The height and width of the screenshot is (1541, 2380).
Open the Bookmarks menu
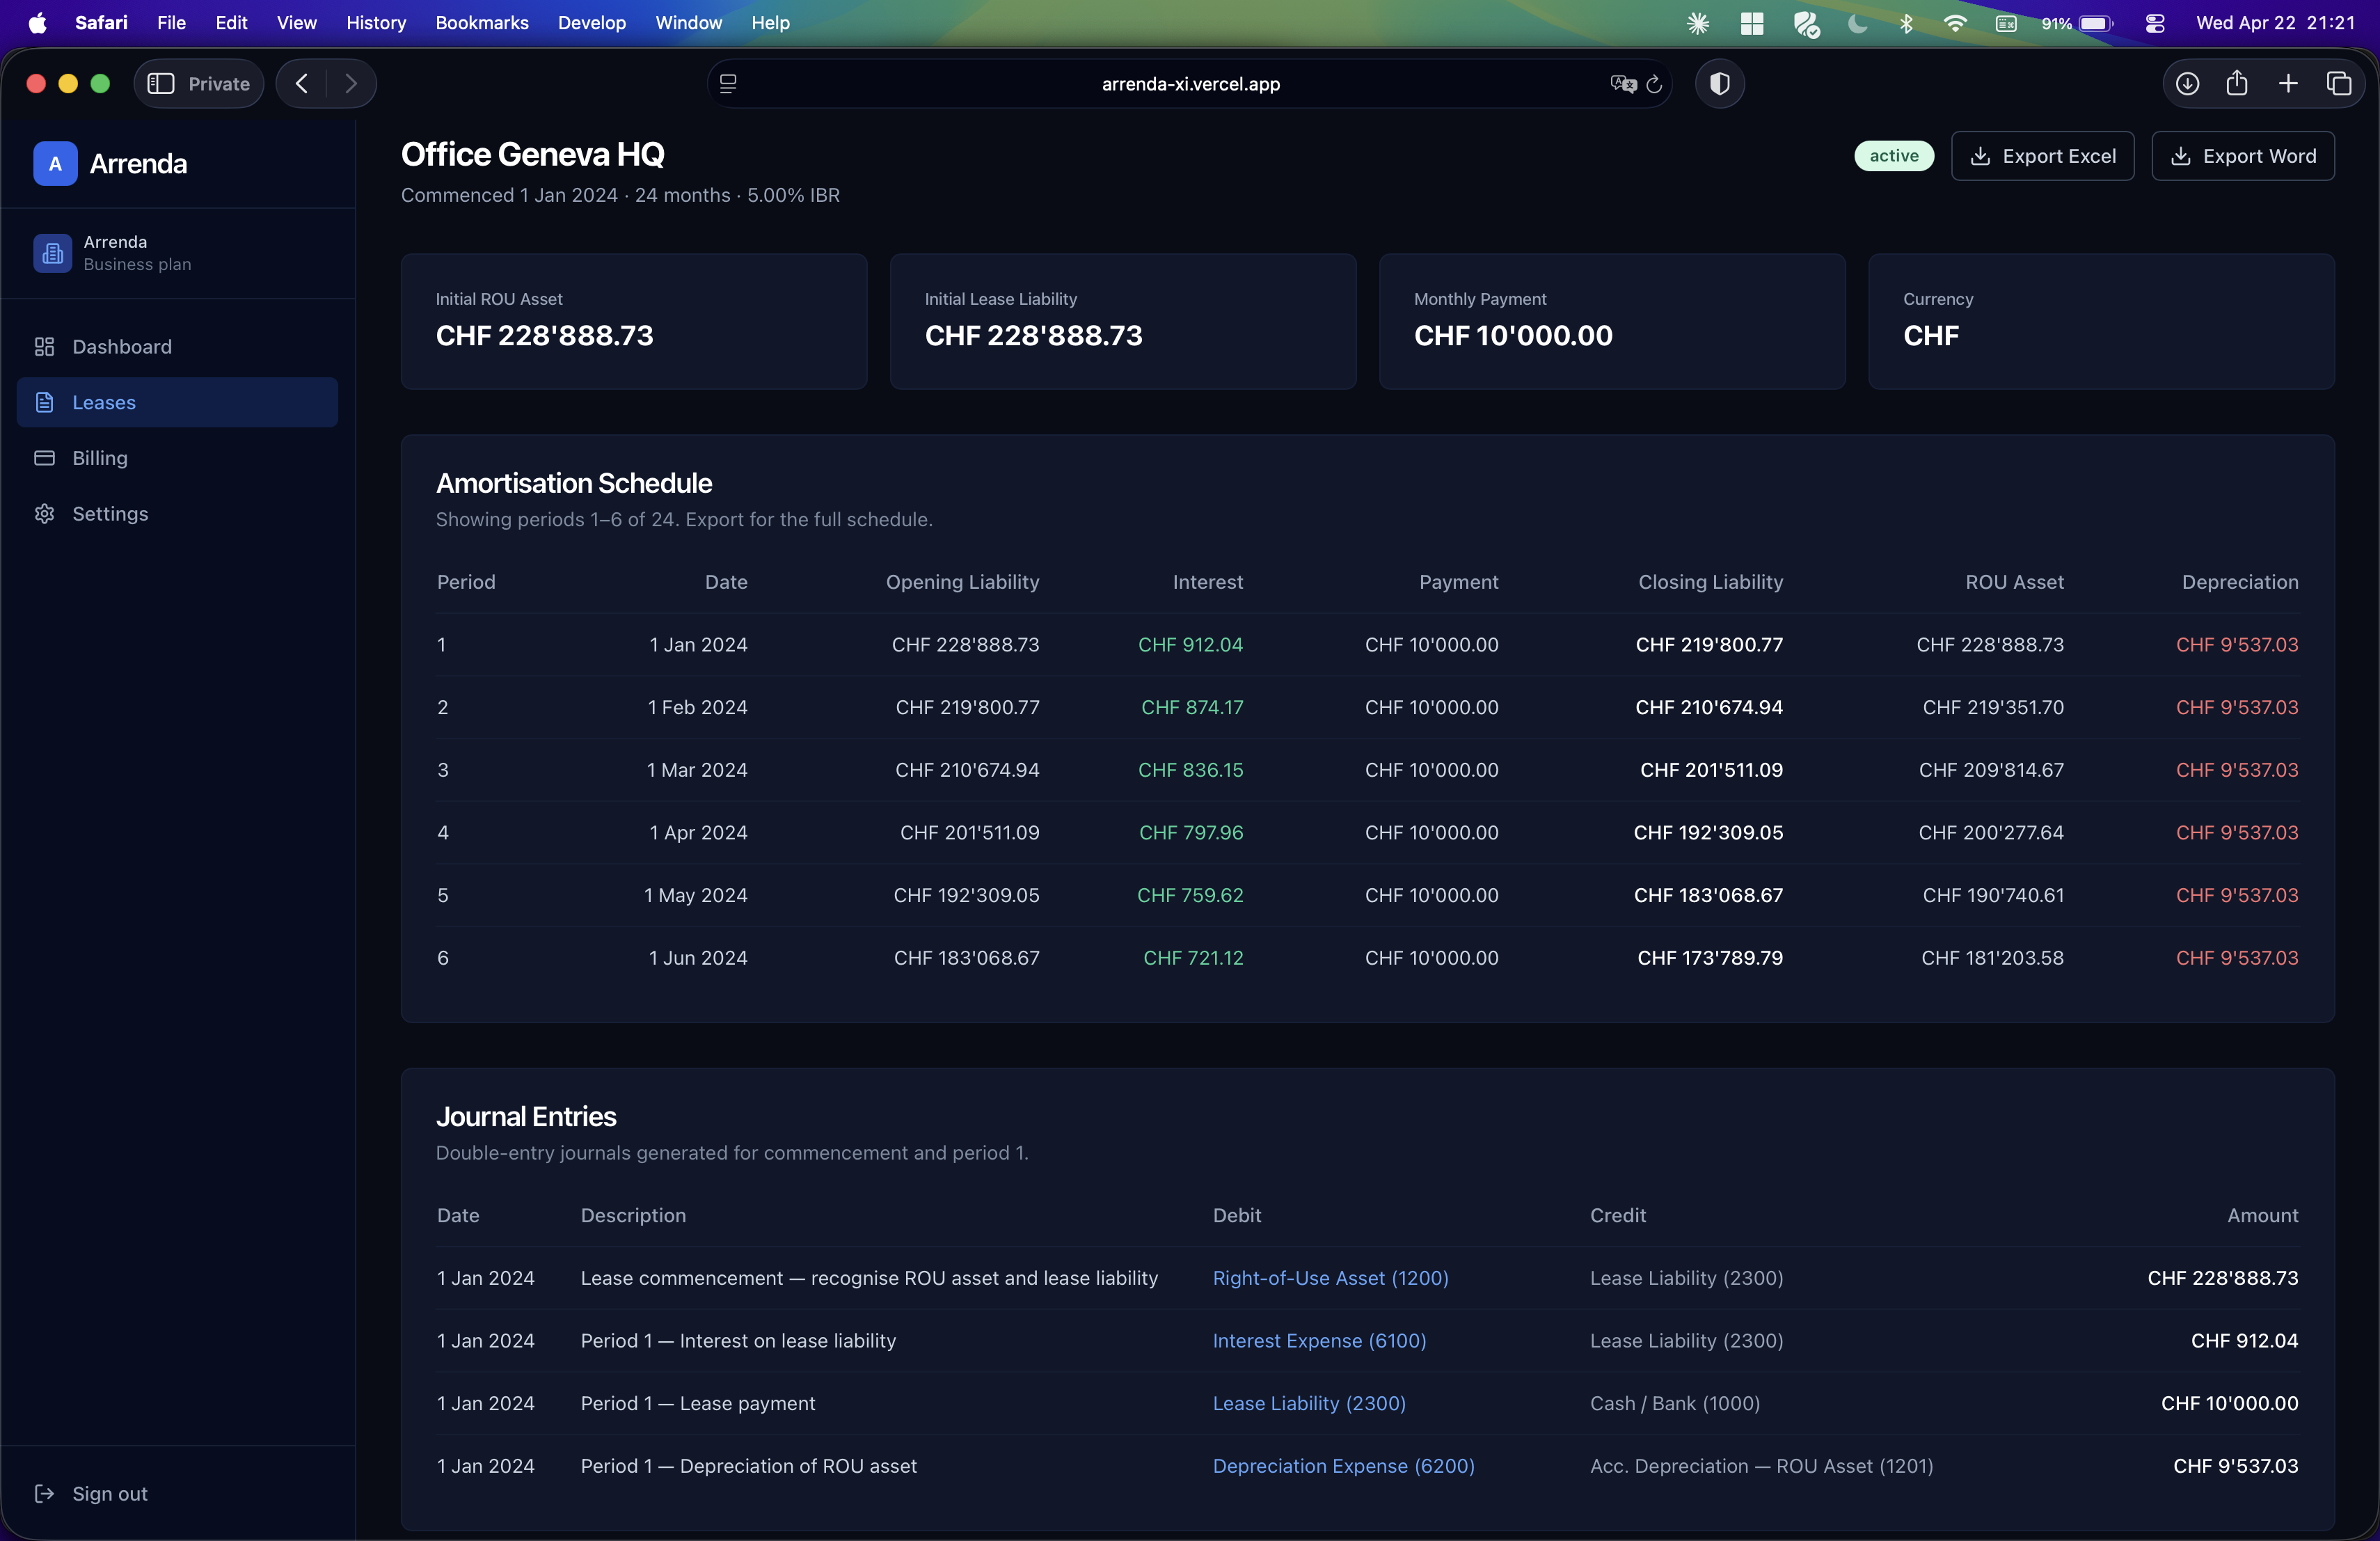(481, 23)
